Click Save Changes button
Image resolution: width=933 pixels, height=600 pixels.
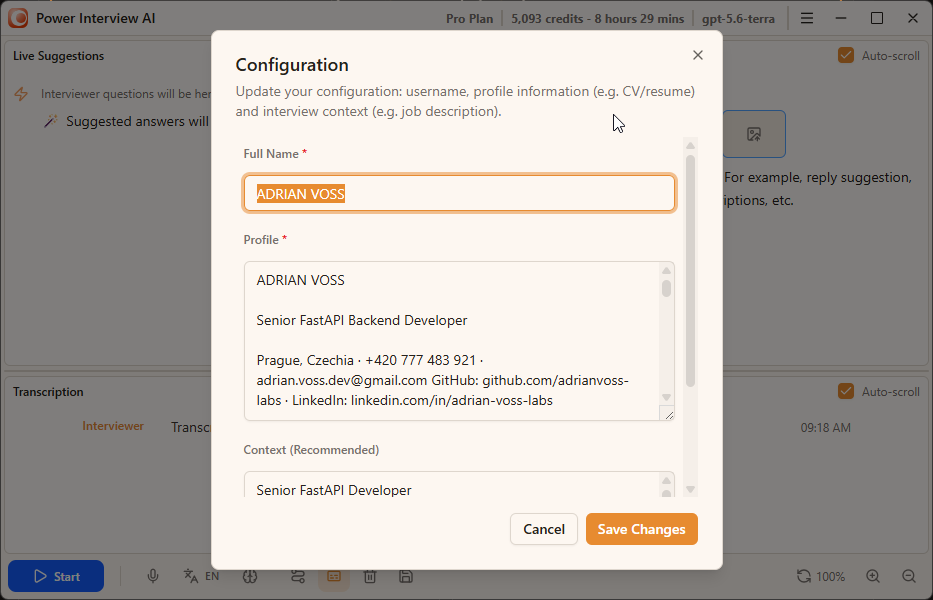[x=641, y=529]
